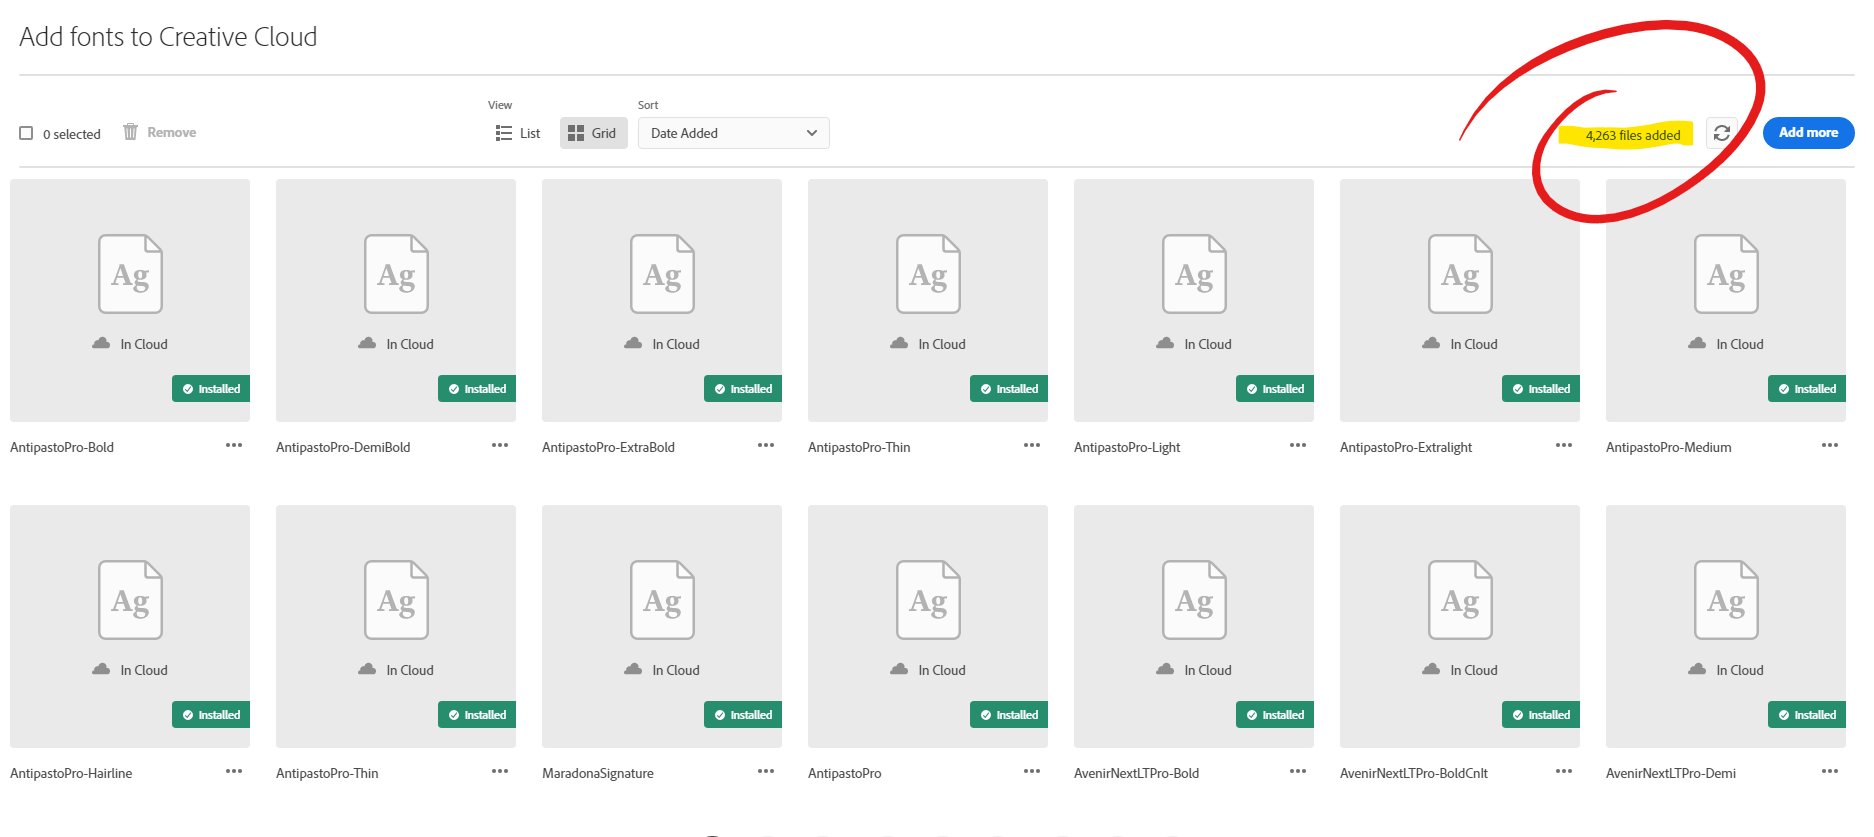
Task: Select the AvenirNextLTPro-BoldCnIt font card thumbnail
Action: point(1460,626)
